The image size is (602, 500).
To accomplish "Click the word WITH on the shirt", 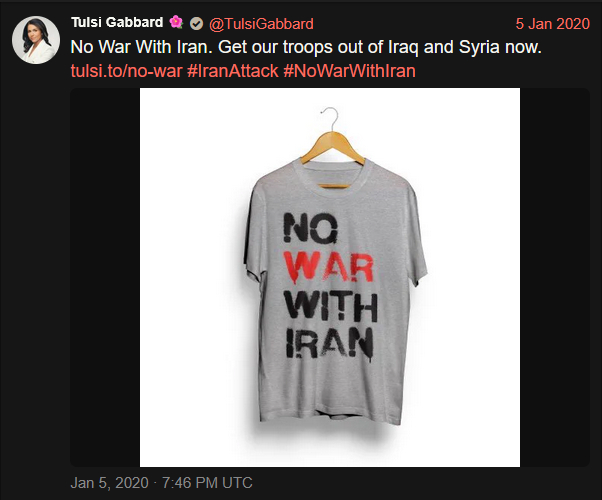I will [x=330, y=302].
